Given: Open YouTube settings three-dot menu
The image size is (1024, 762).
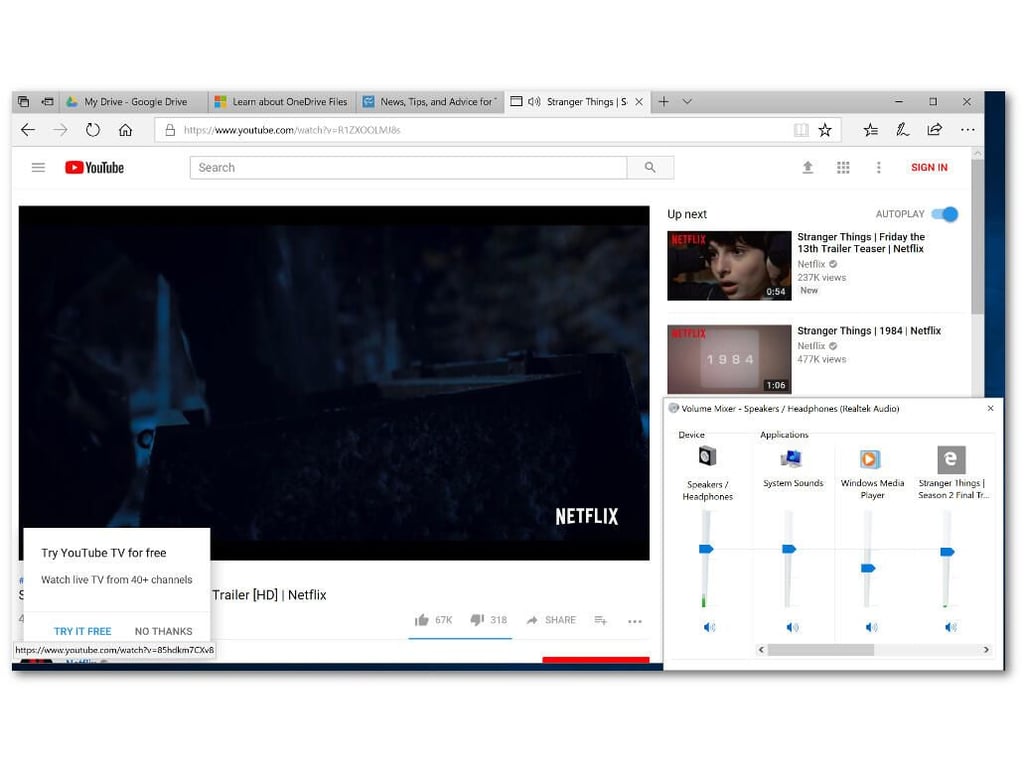Looking at the screenshot, I should 878,168.
